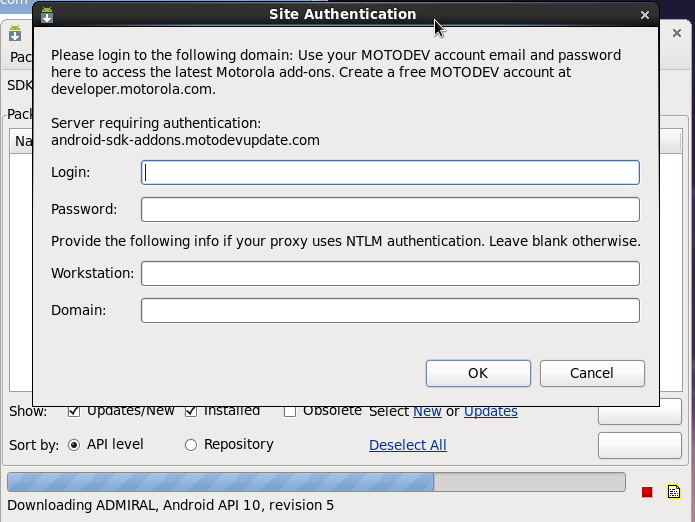
Task: Stop the download with the red button
Action: coord(647,492)
